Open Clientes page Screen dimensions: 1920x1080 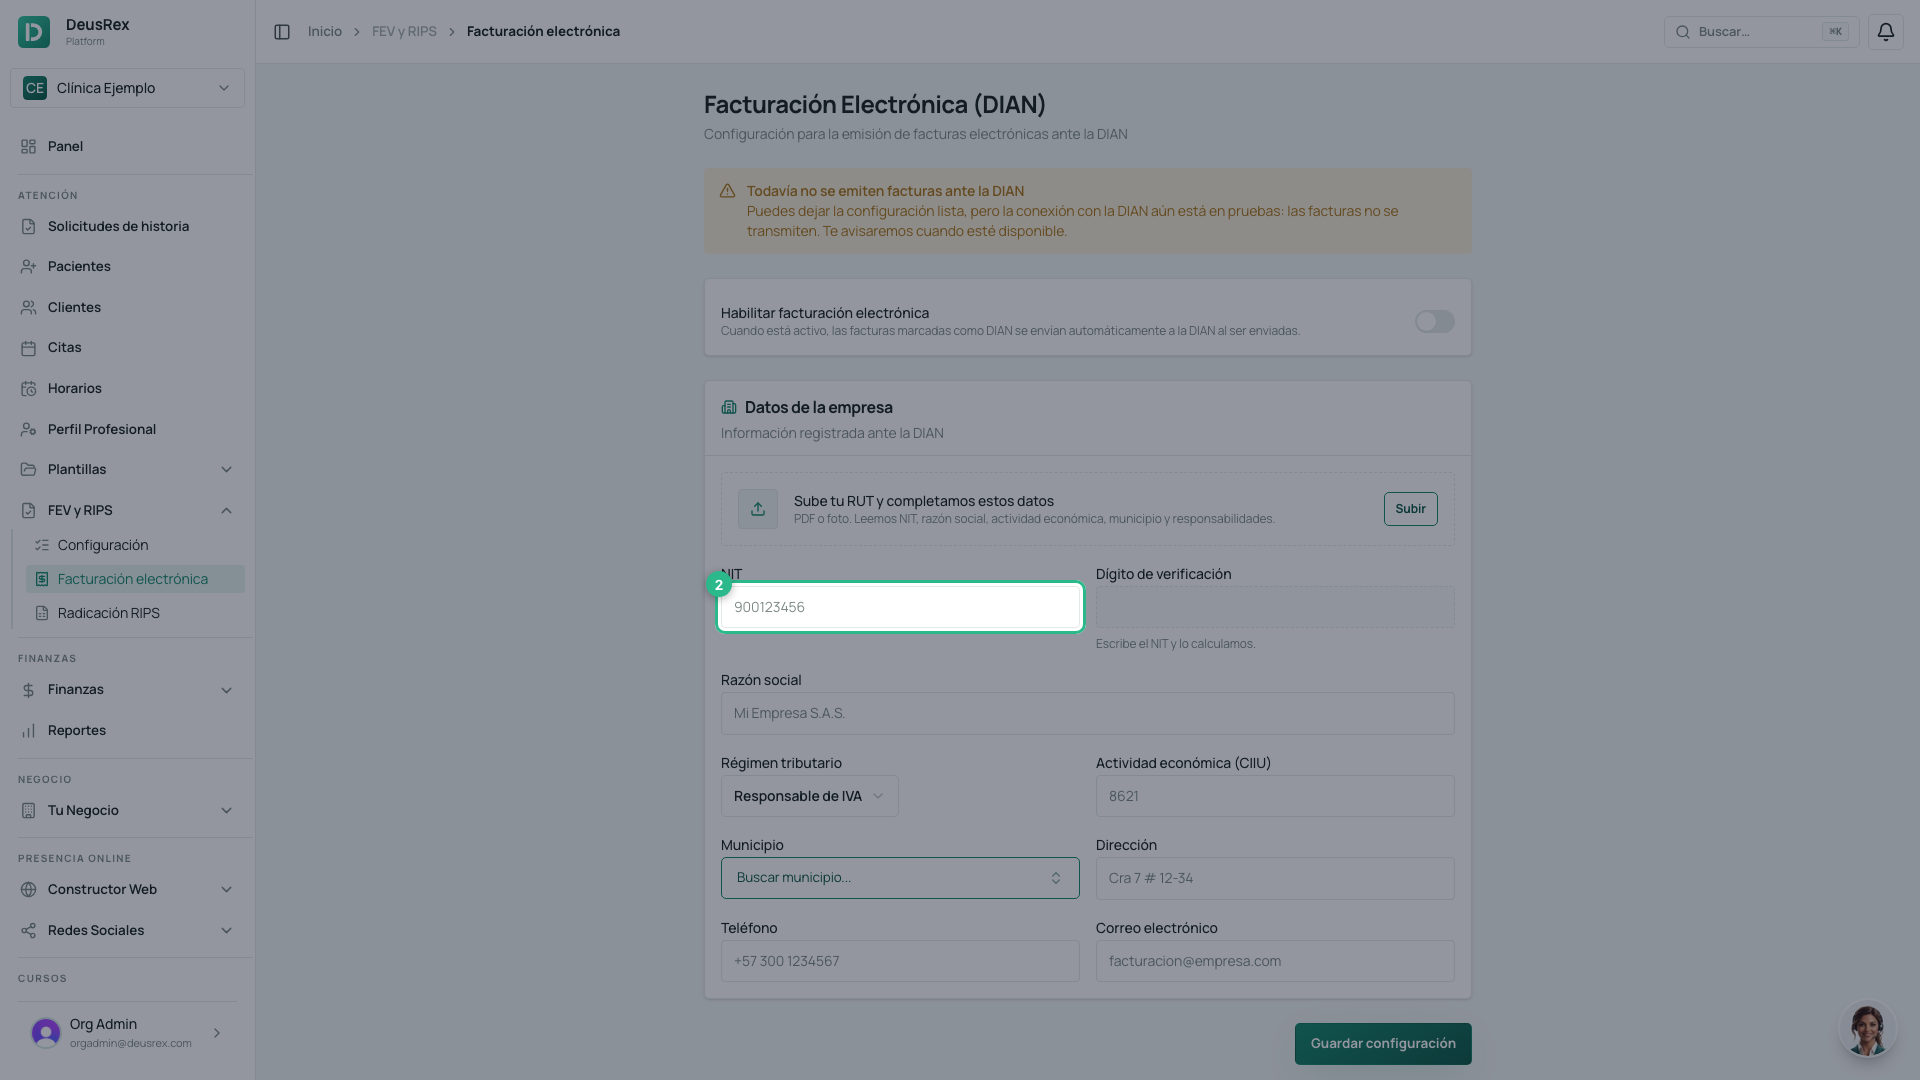point(127,308)
